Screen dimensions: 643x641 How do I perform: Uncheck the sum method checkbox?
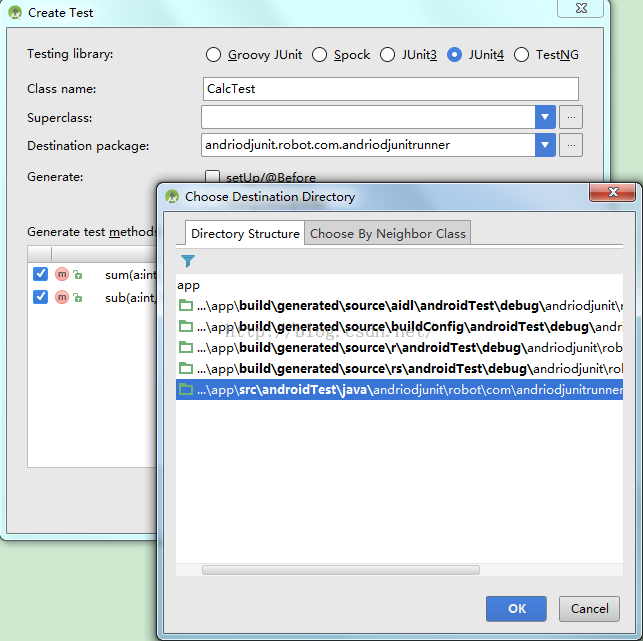(x=40, y=274)
